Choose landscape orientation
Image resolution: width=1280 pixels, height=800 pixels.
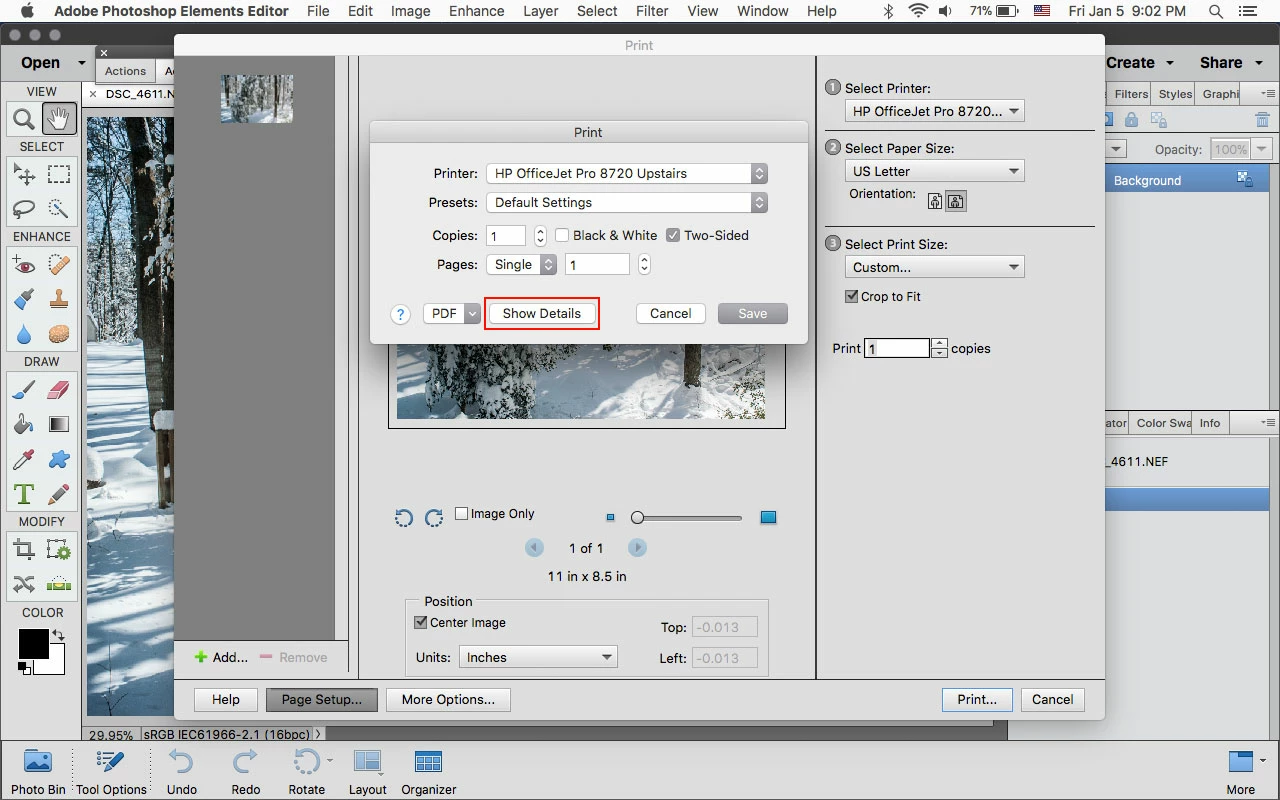(956, 201)
